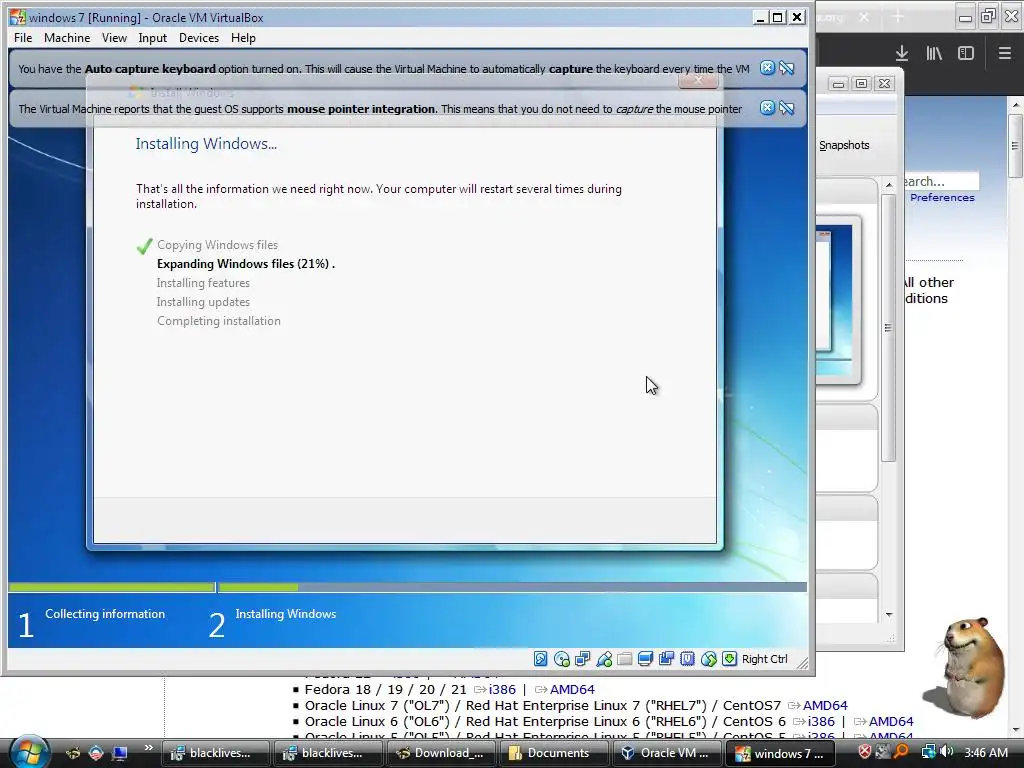
Task: Click the browser page vertical scrollbar thumb
Action: coord(1015,146)
